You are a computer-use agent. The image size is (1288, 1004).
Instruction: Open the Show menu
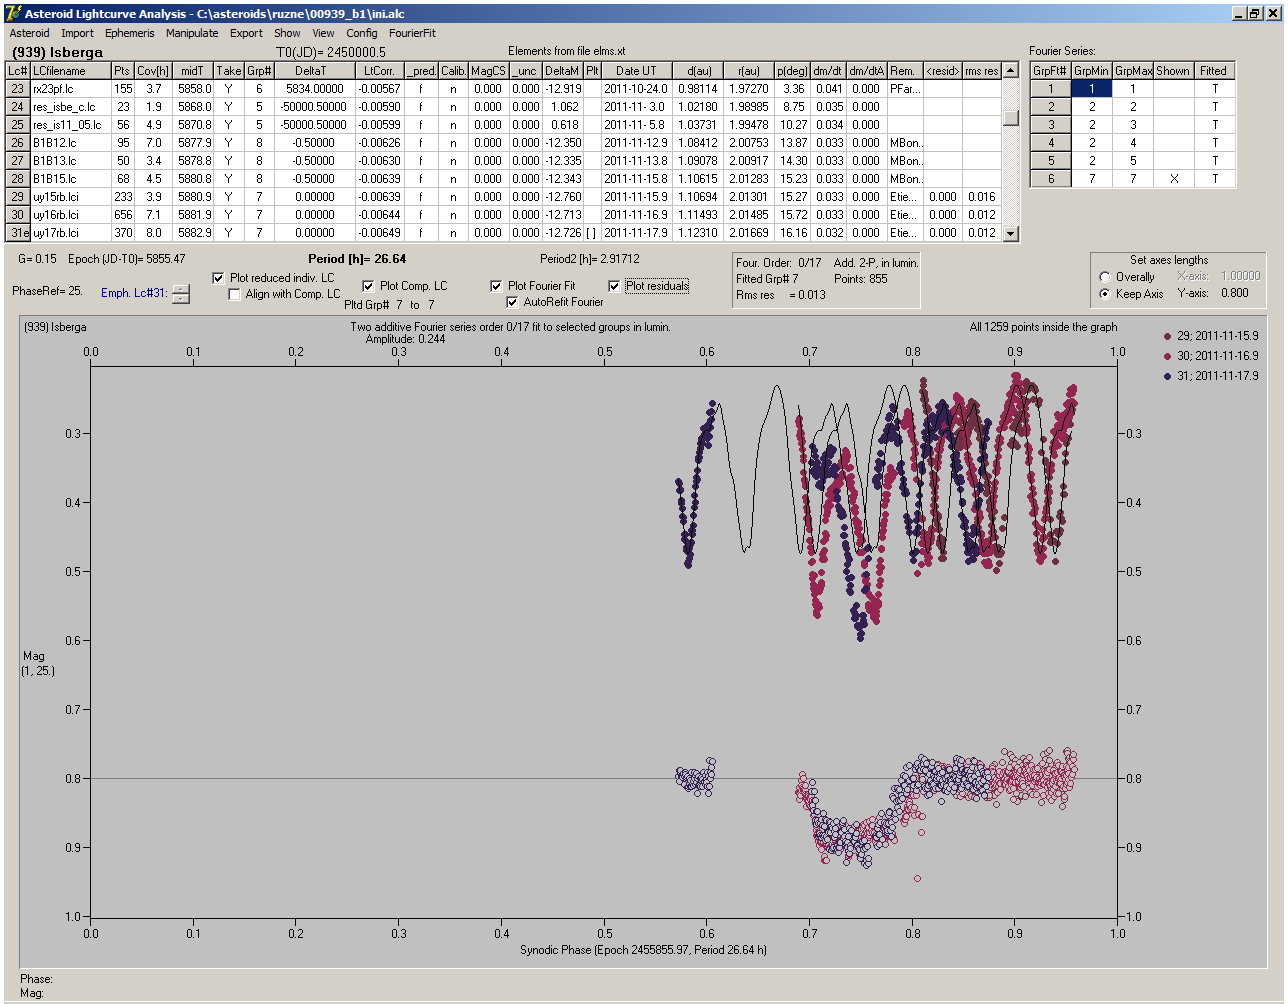287,33
